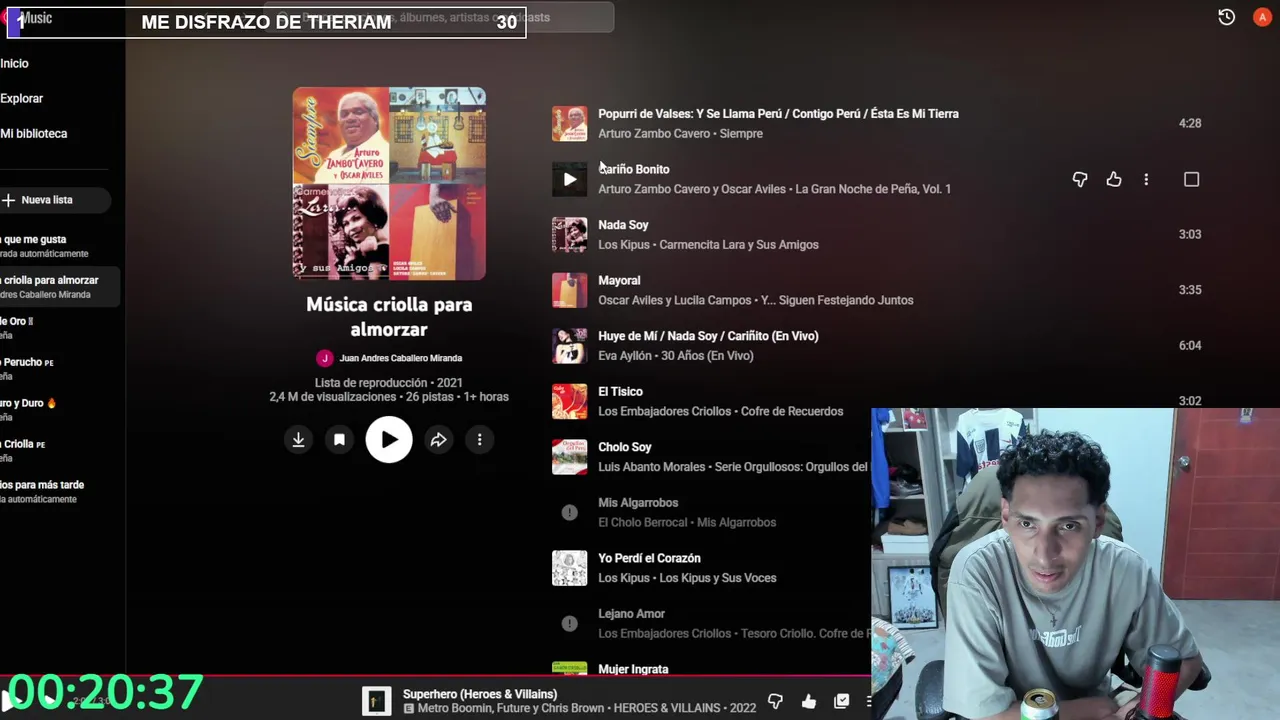The width and height of the screenshot is (1280, 720).
Task: Like Superhero in the player bar
Action: point(809,701)
